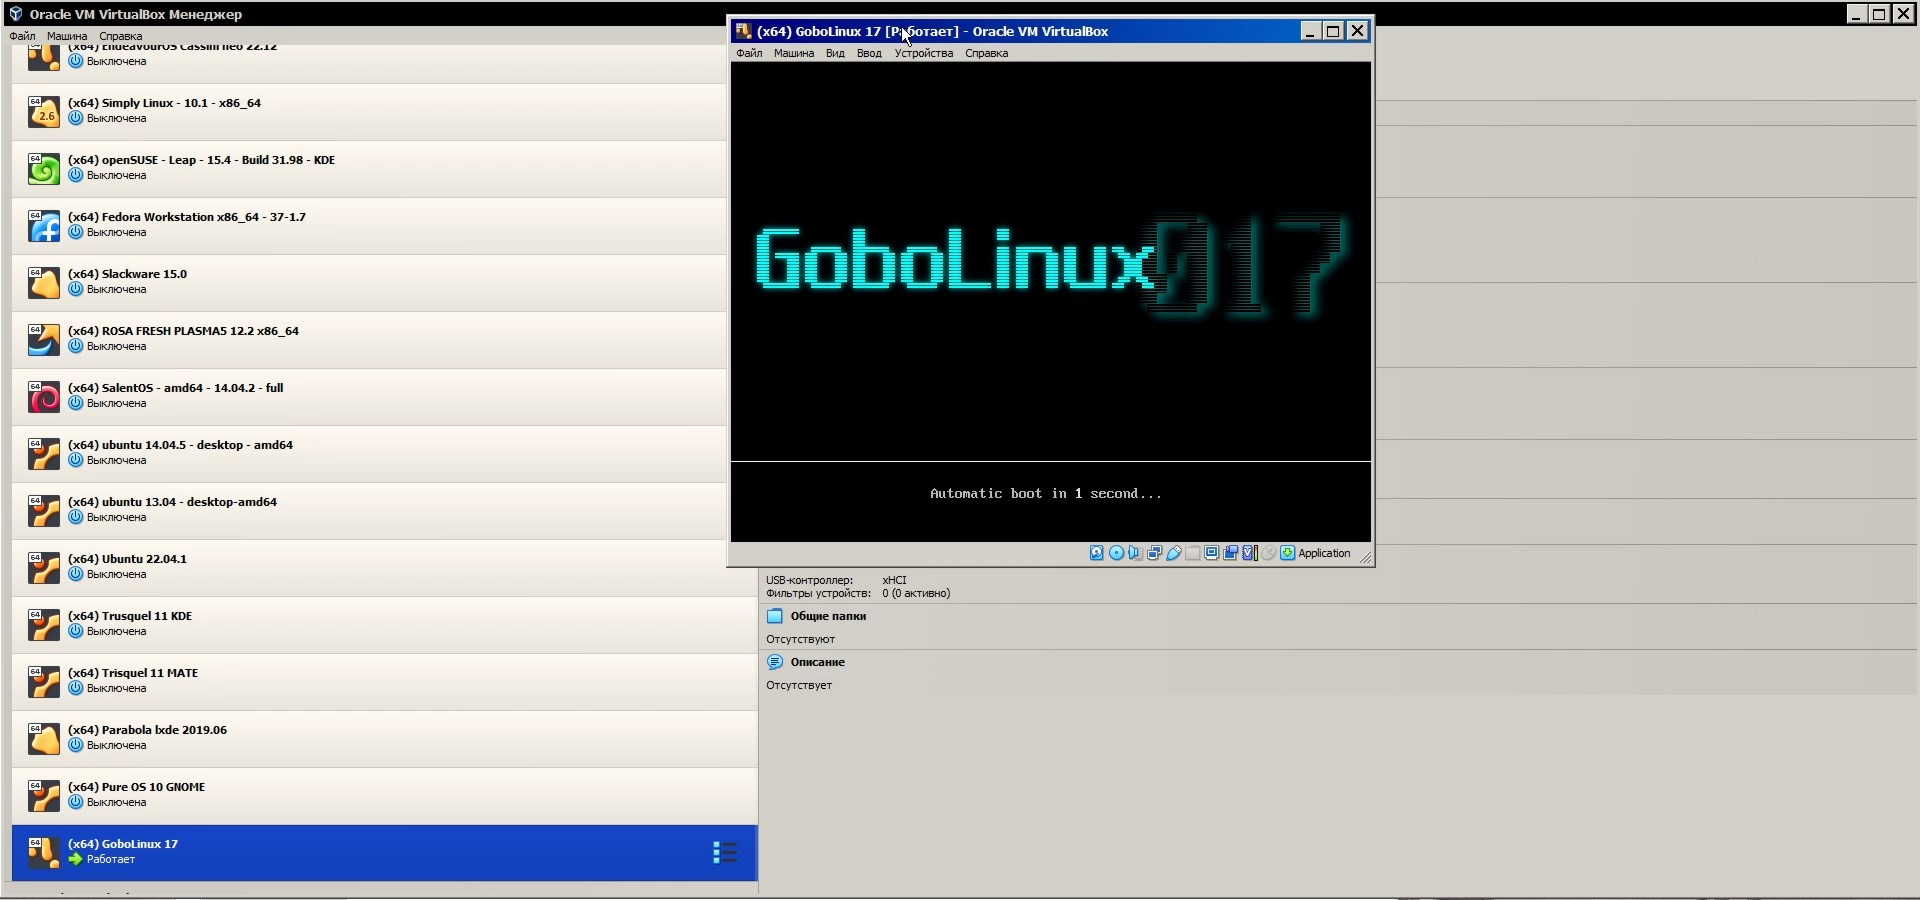Image resolution: width=1920 pixels, height=900 pixels.
Task: Click the greyed shared folders indicator icon
Action: [x=1192, y=553]
